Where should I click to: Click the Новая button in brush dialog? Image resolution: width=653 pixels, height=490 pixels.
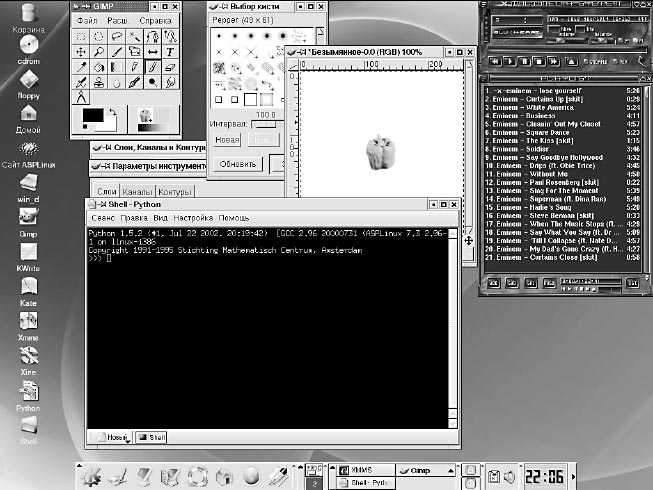[227, 140]
